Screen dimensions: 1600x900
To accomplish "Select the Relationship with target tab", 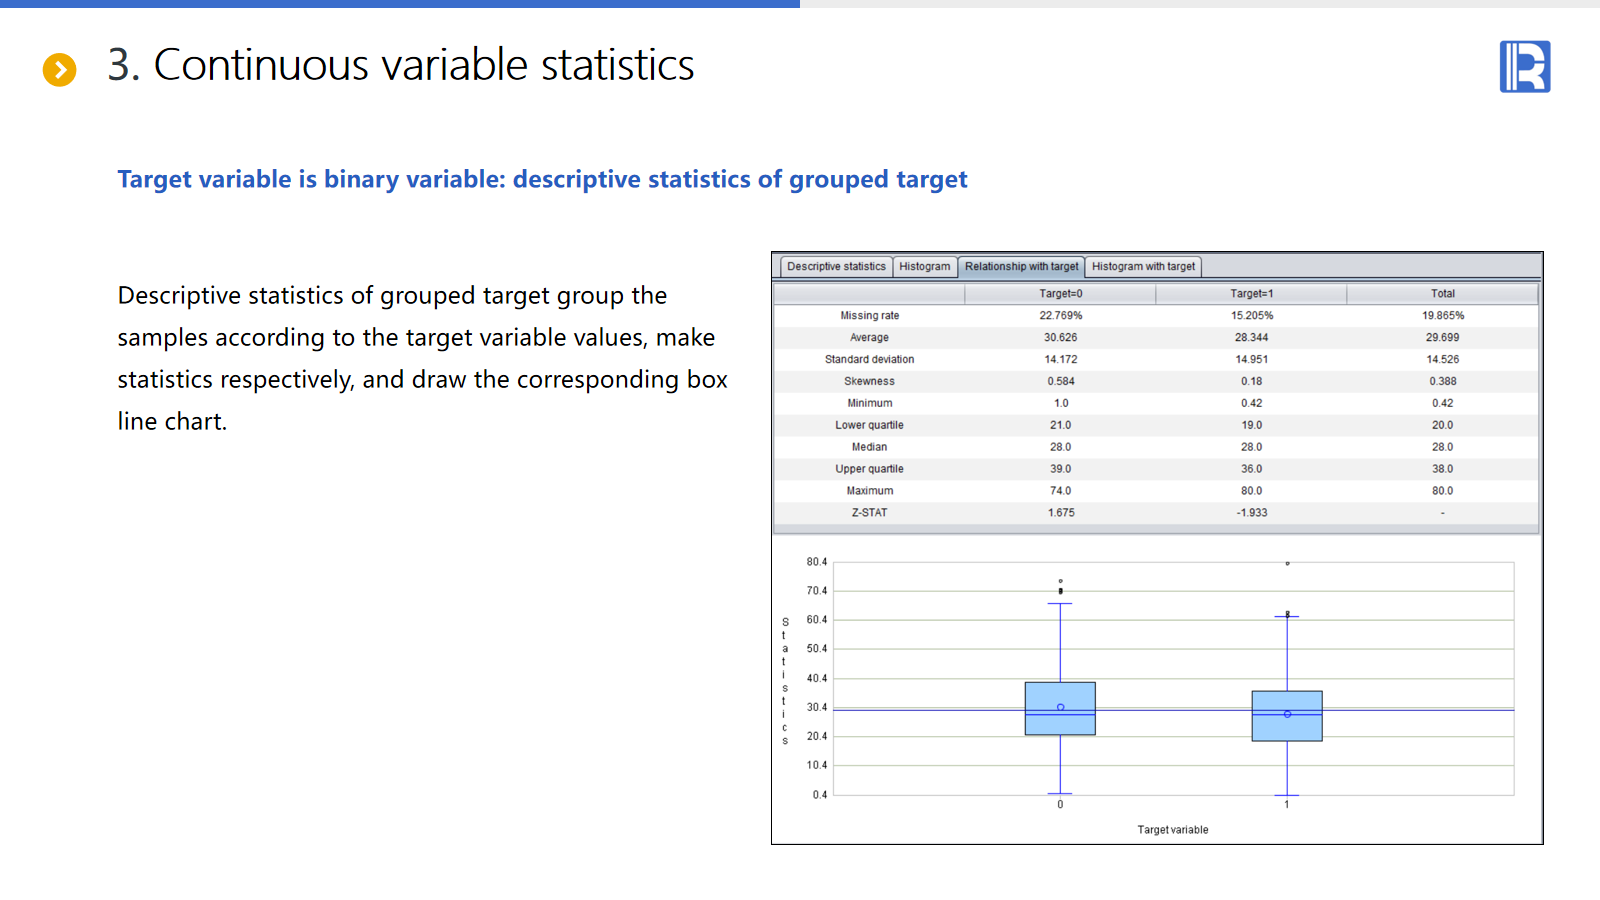I will click(1021, 267).
